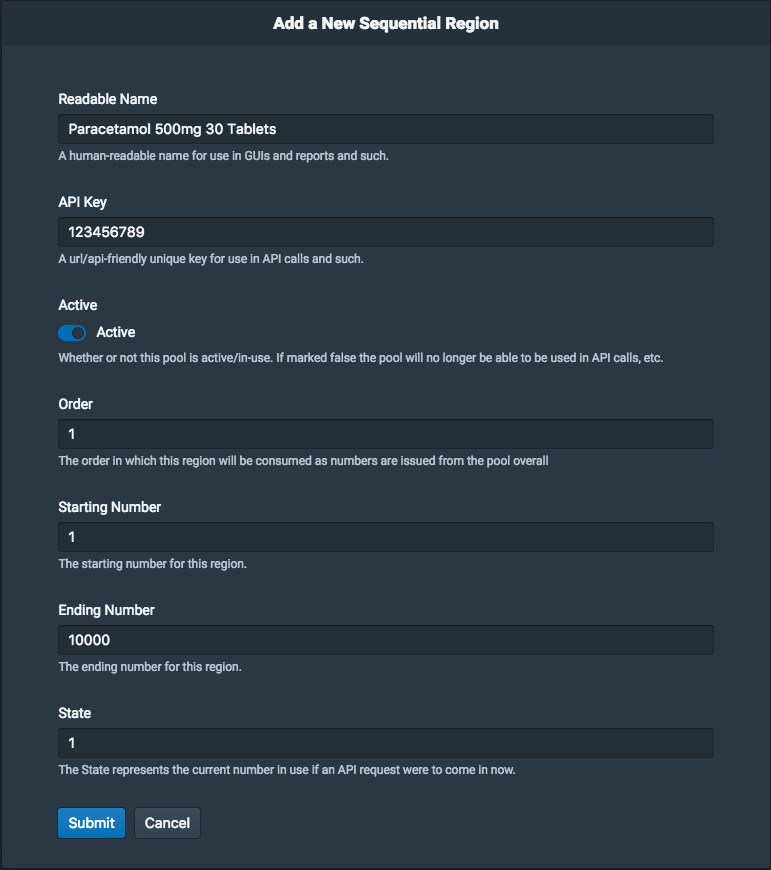This screenshot has width=771, height=870.
Task: Click the help text about human-readable name
Action: [223, 156]
